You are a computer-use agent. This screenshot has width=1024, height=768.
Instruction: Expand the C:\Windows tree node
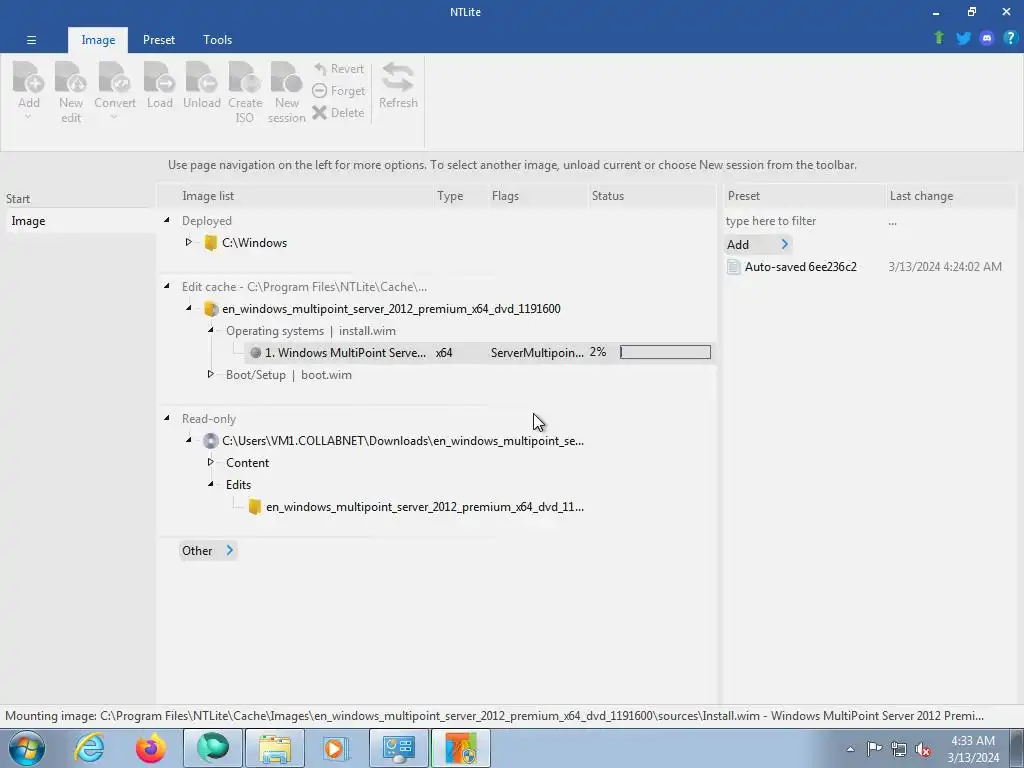189,242
